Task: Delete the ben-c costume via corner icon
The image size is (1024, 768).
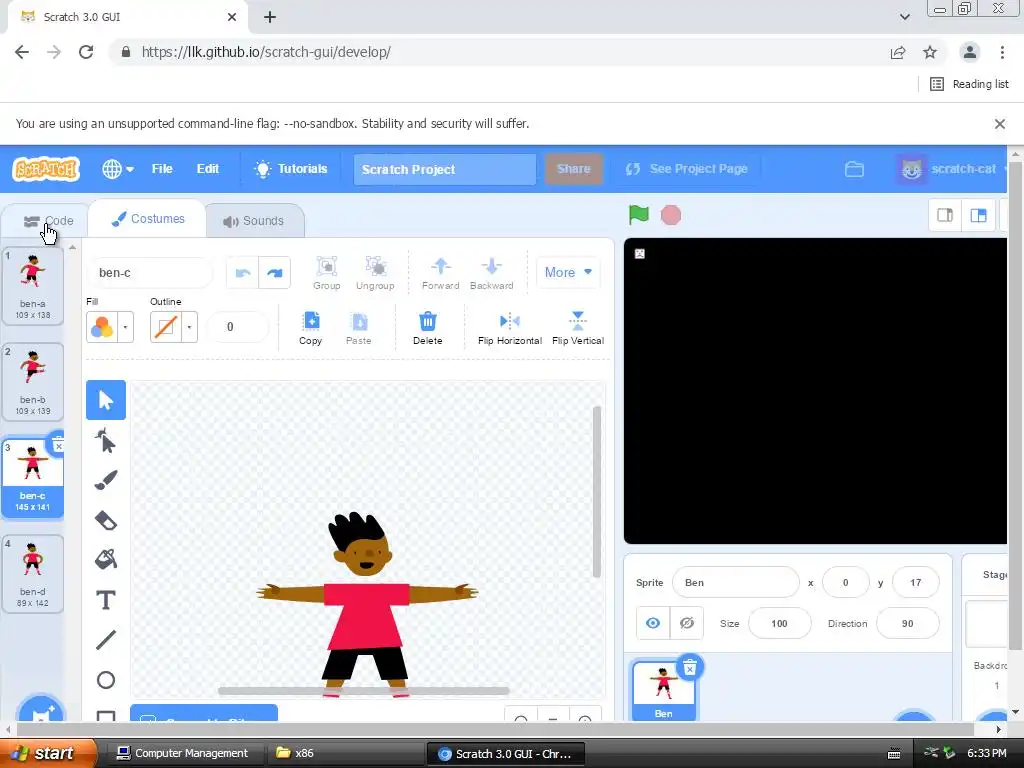Action: pos(58,445)
